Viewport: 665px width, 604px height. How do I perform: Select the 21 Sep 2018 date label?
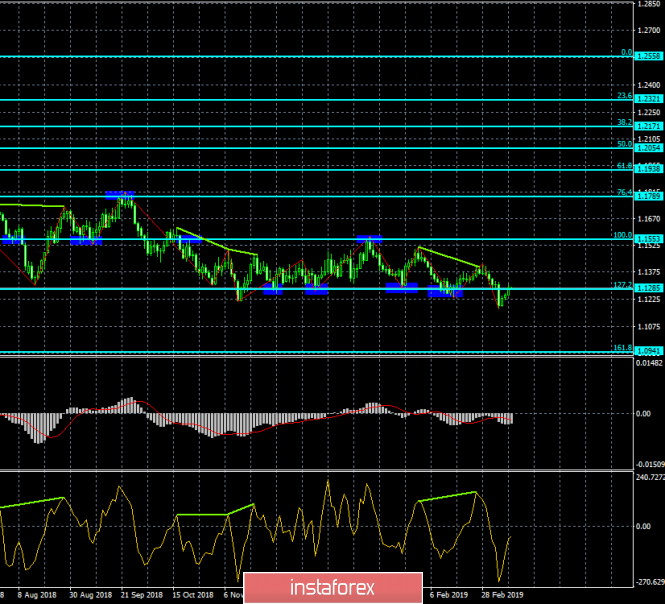(142, 595)
